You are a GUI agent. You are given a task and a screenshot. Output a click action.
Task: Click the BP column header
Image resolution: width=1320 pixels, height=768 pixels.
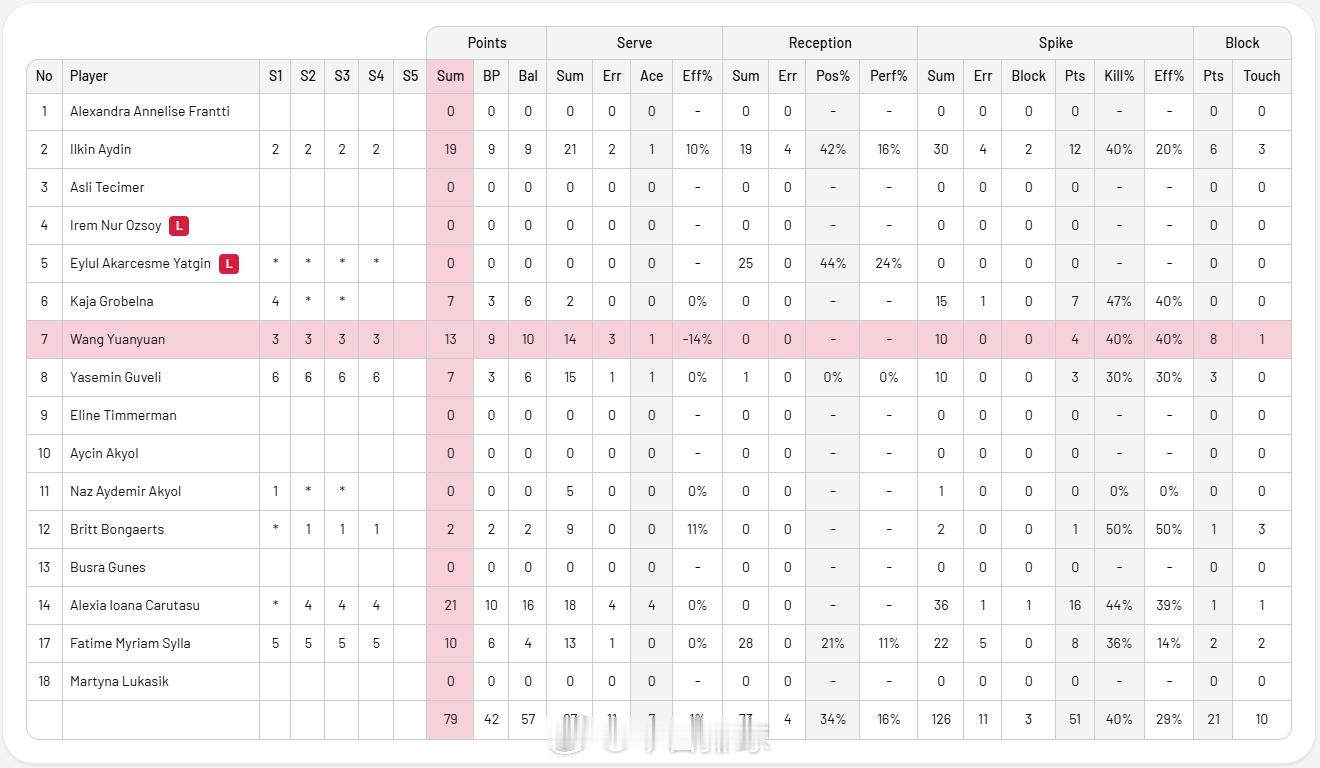(491, 76)
